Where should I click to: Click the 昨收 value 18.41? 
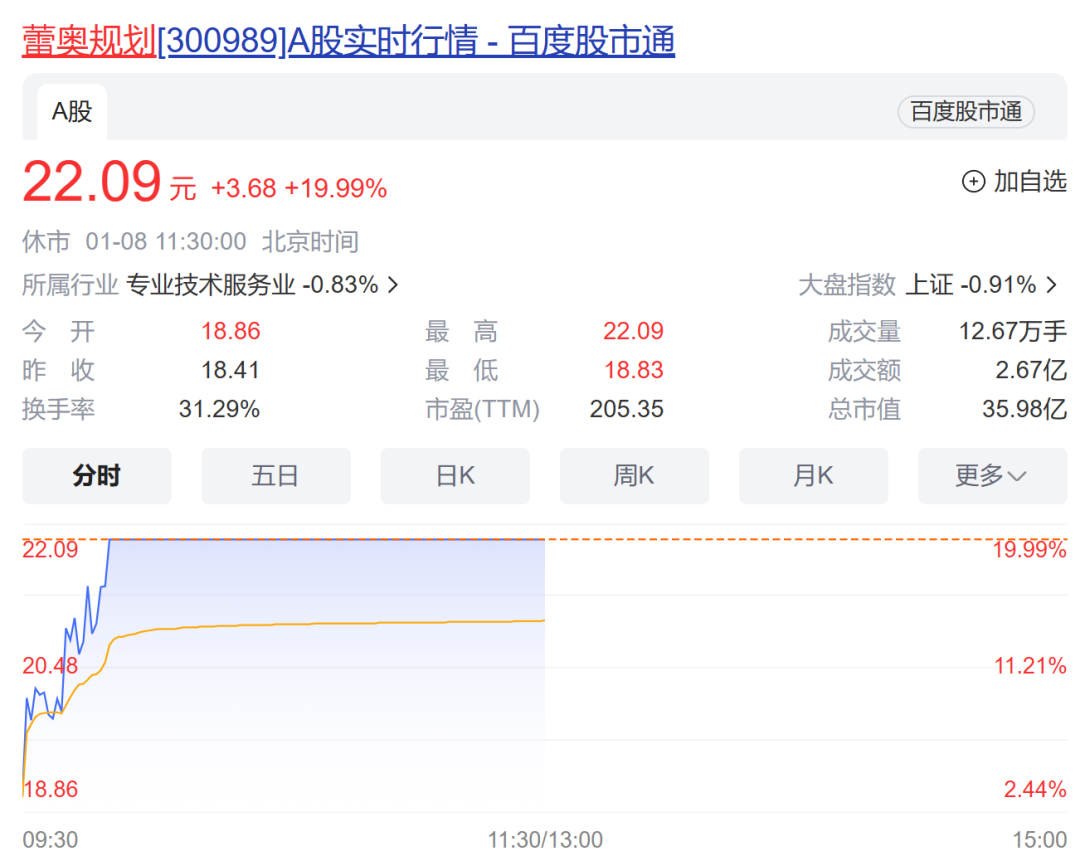230,370
